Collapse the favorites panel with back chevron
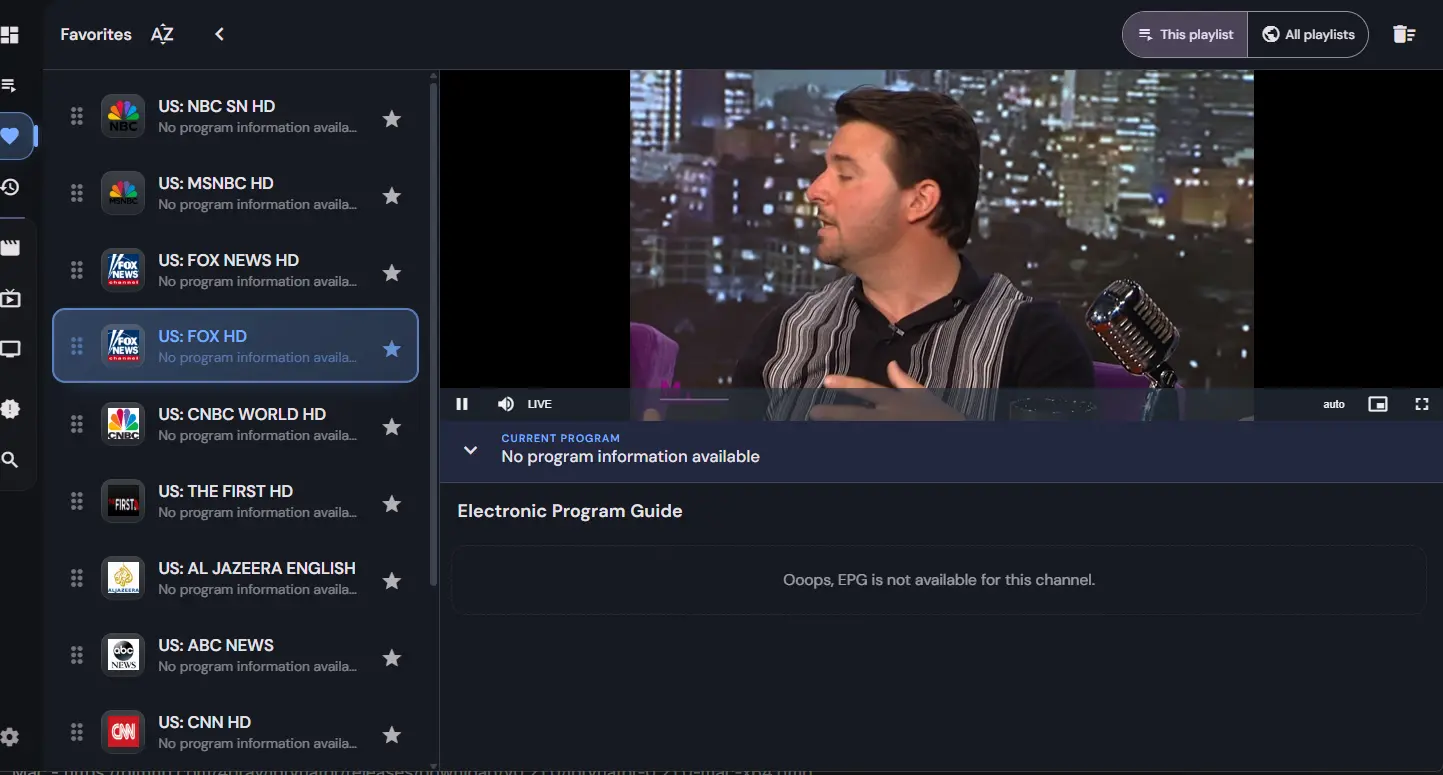1443x775 pixels. click(219, 34)
